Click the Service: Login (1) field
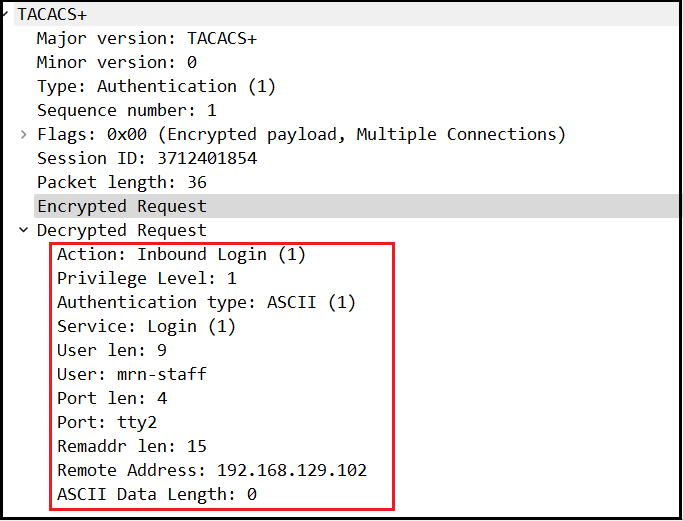The height and width of the screenshot is (521, 683). click(146, 326)
